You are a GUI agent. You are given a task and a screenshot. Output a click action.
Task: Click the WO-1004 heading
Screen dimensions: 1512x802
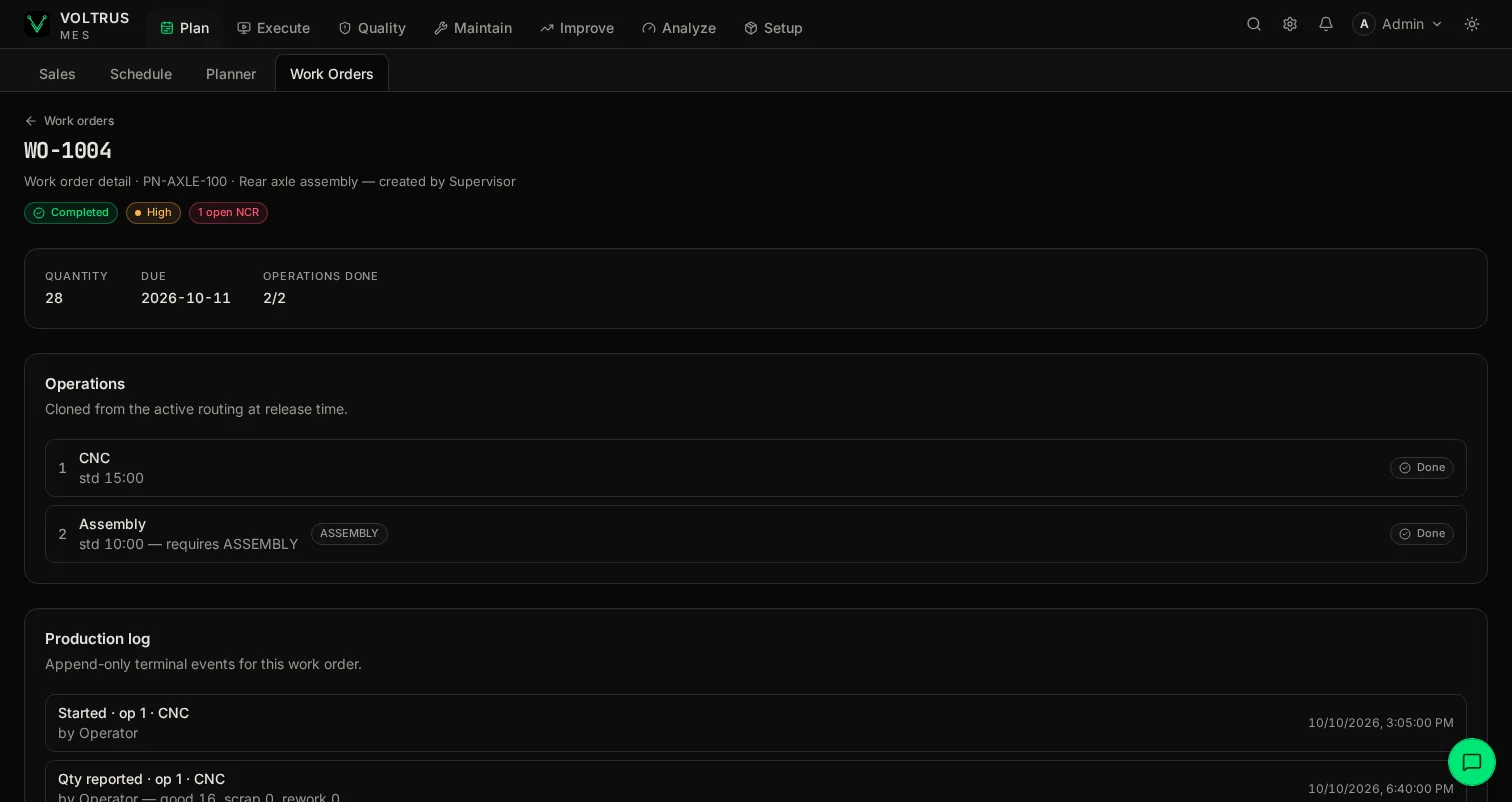(x=68, y=151)
